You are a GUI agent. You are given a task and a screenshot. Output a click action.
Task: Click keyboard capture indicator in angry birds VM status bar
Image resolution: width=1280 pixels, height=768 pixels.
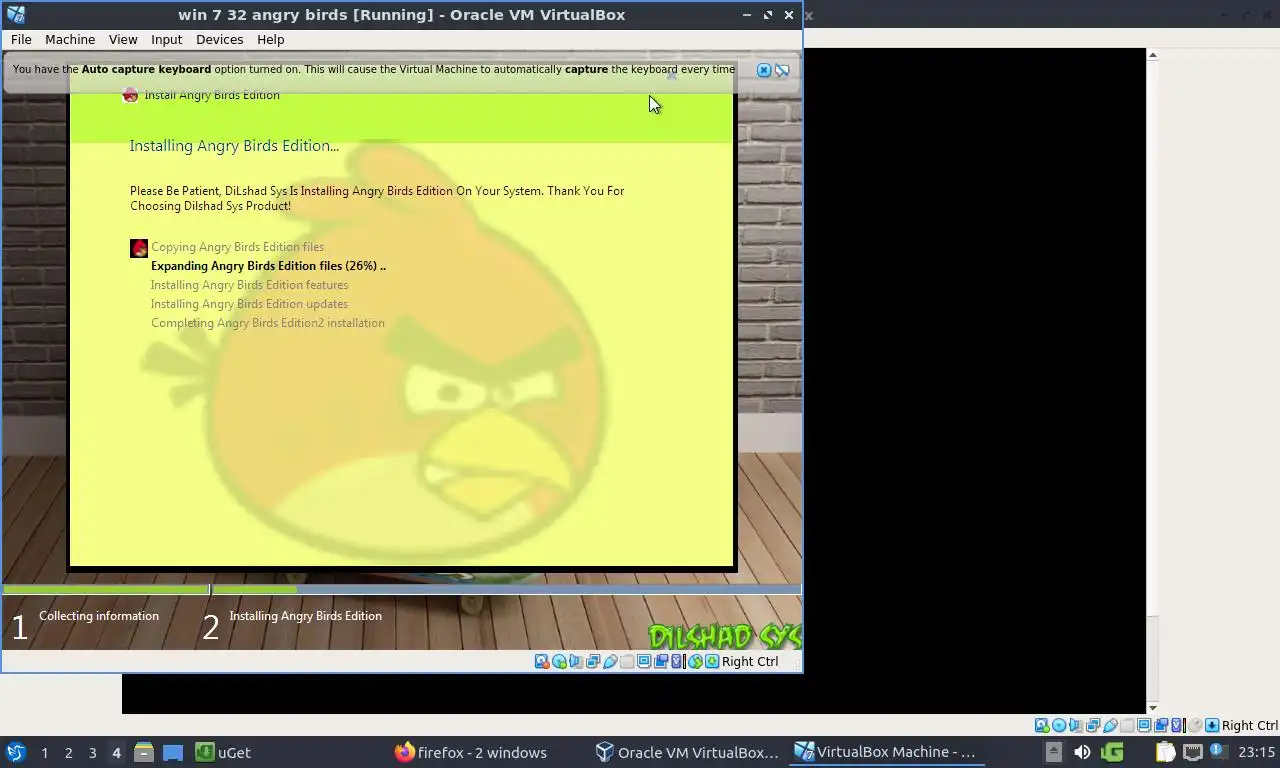coord(712,661)
